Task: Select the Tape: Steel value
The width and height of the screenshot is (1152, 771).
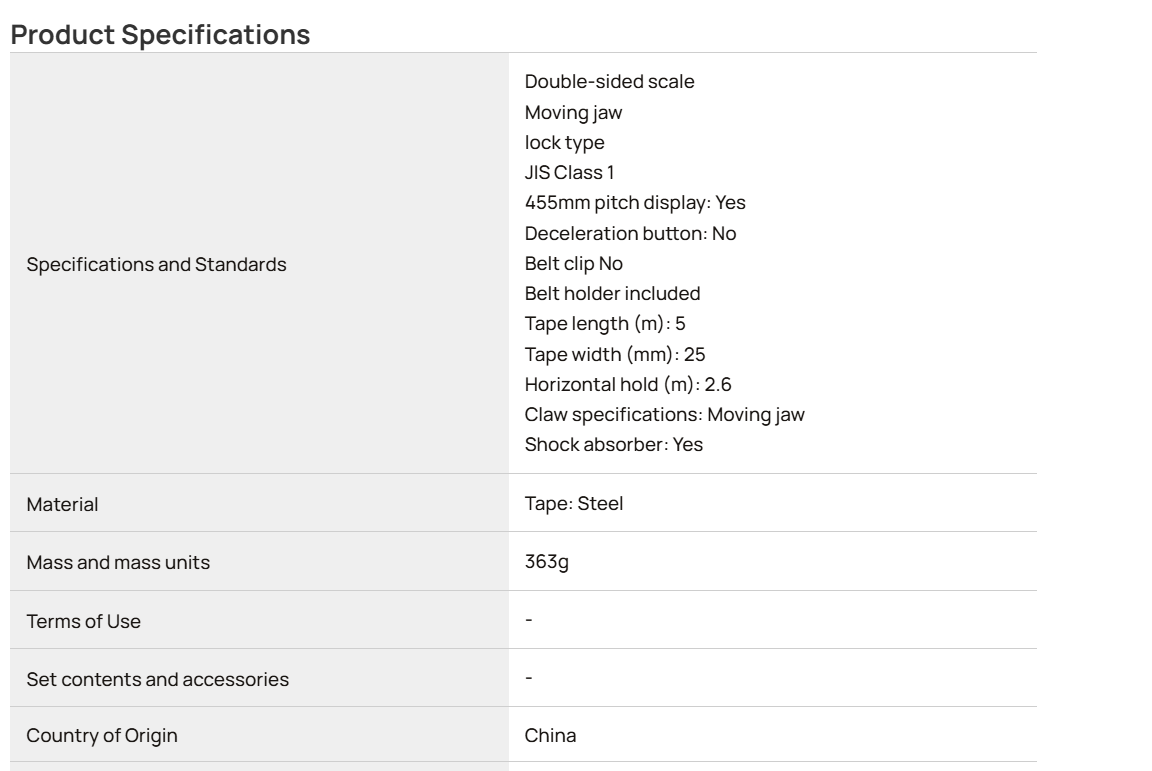Action: point(574,504)
